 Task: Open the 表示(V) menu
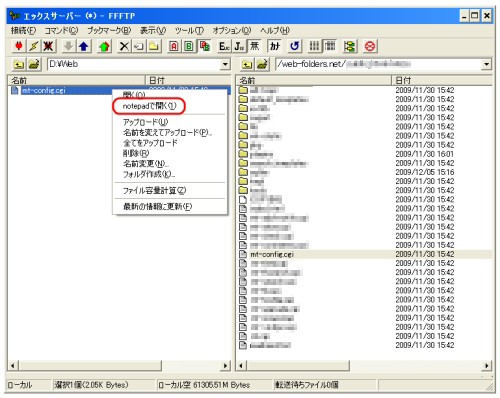tap(153, 31)
